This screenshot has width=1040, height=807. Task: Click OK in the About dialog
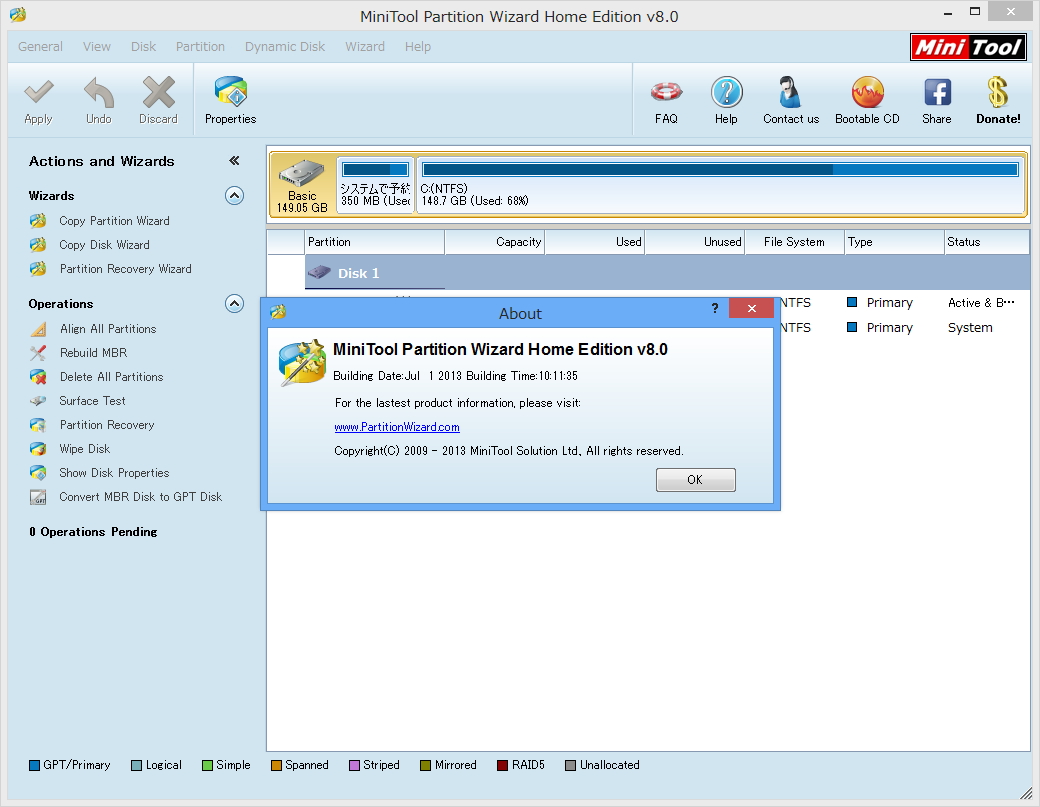tap(695, 479)
